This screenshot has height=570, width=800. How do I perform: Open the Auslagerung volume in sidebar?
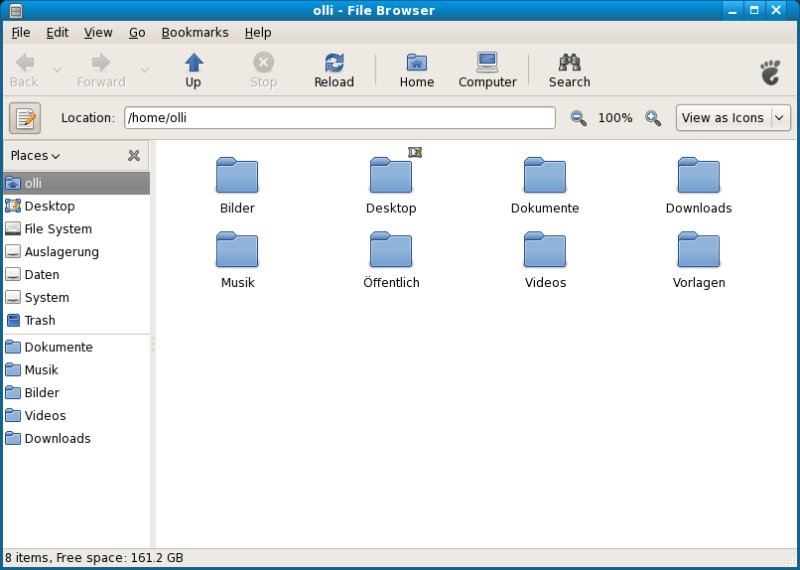(77, 252)
